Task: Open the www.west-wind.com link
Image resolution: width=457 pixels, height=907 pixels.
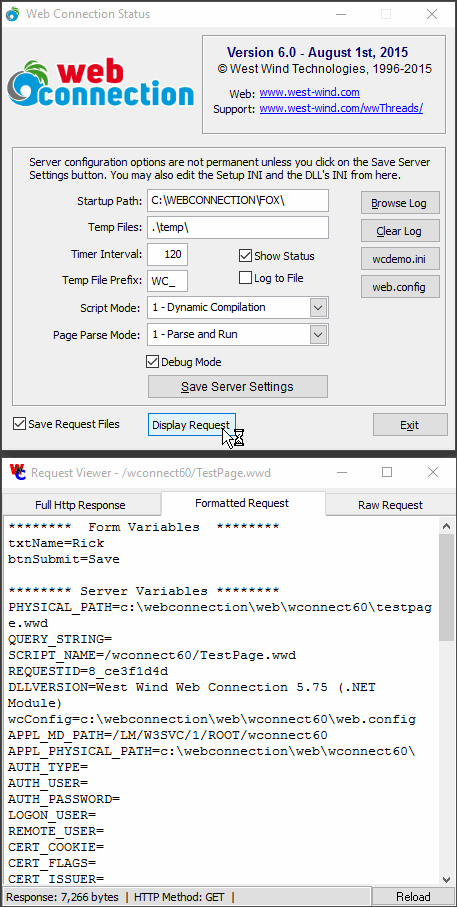Action: point(309,93)
